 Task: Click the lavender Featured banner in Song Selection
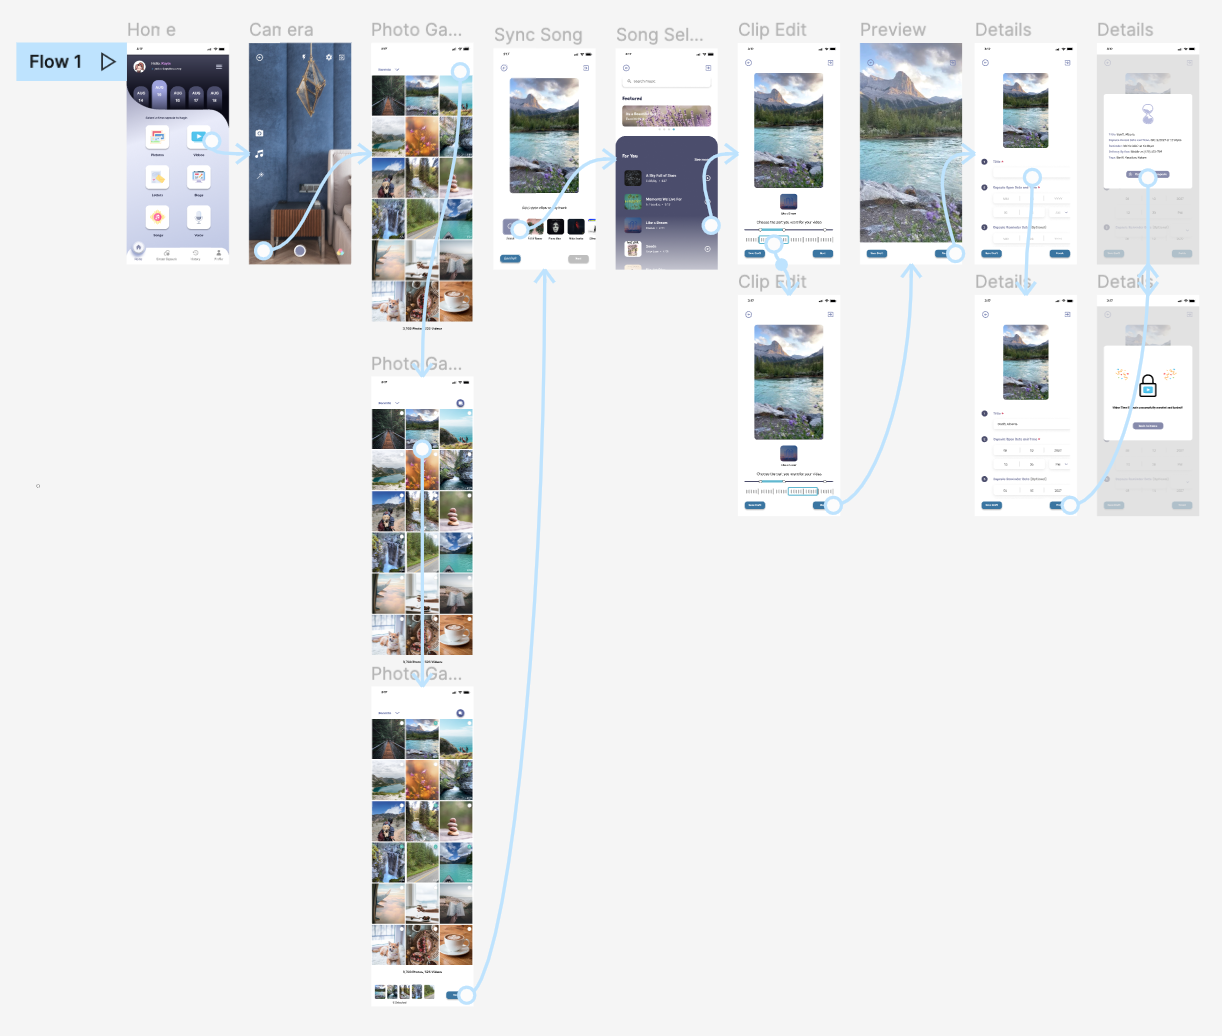[x=667, y=115]
